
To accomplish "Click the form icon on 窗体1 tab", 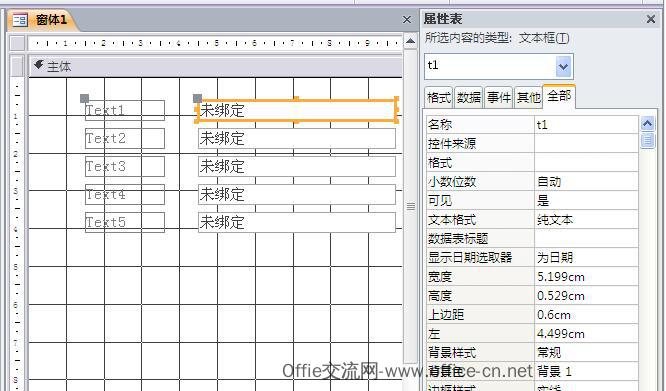I will 20,20.
